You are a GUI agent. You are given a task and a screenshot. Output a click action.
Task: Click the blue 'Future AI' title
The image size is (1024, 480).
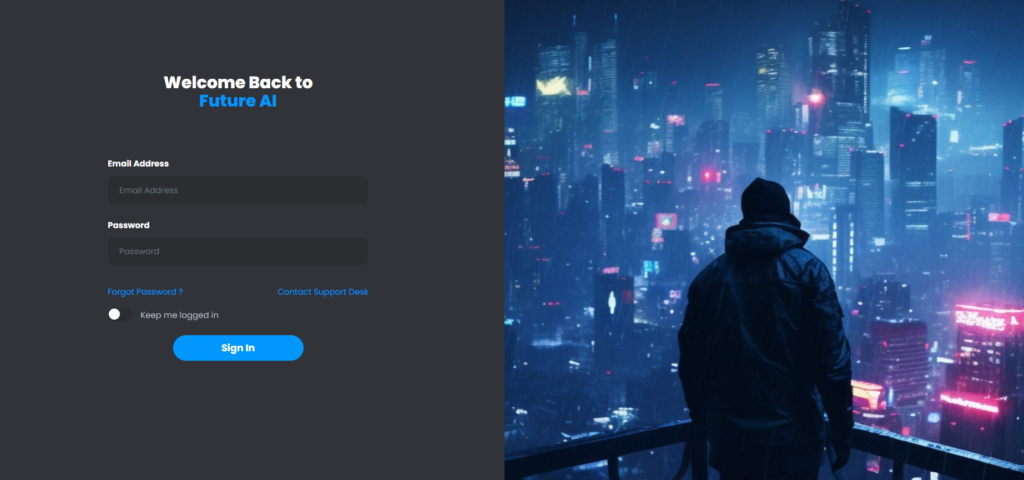(238, 101)
